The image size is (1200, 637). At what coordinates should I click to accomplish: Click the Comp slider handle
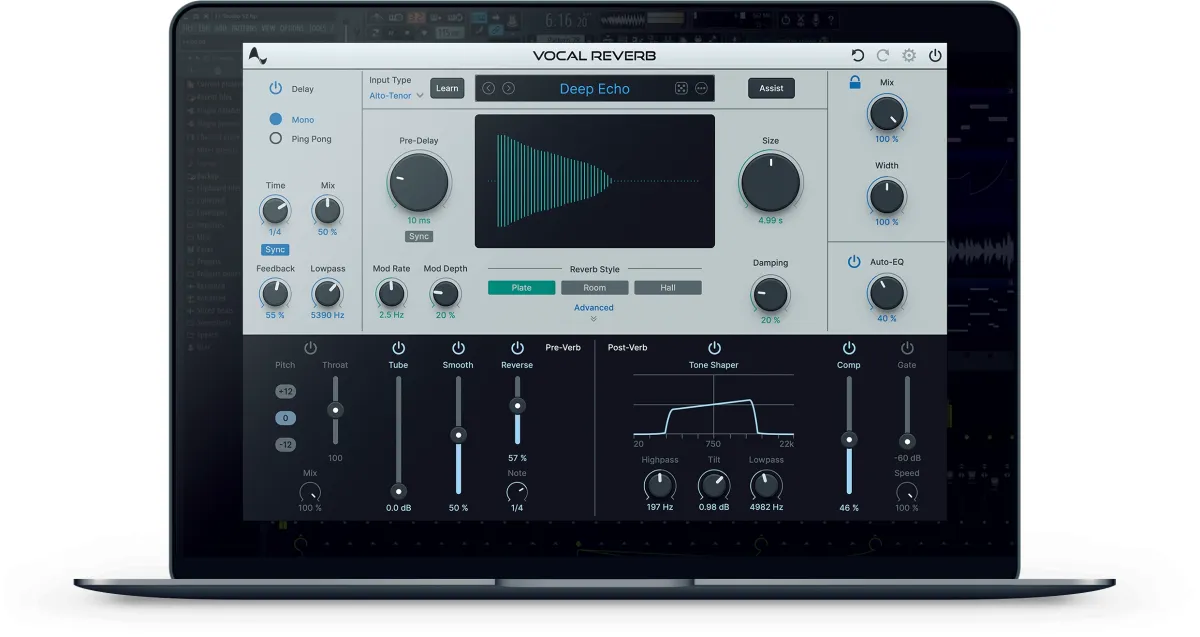[849, 439]
